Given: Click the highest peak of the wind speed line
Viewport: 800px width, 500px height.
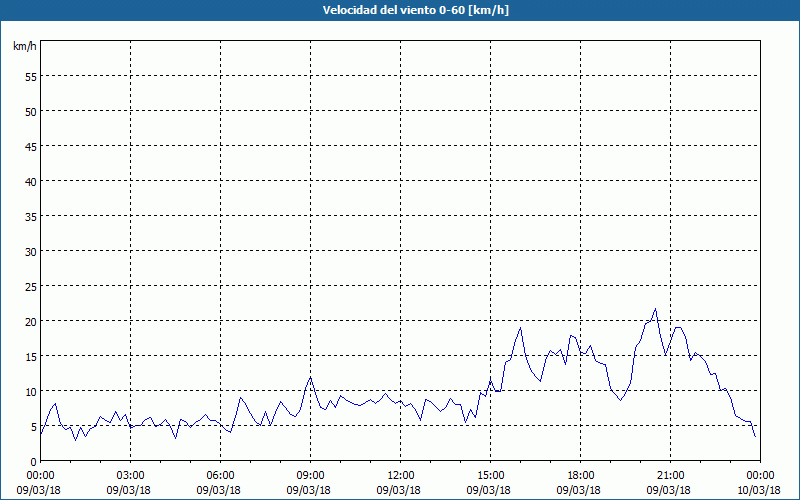Looking at the screenshot, I should point(655,309).
